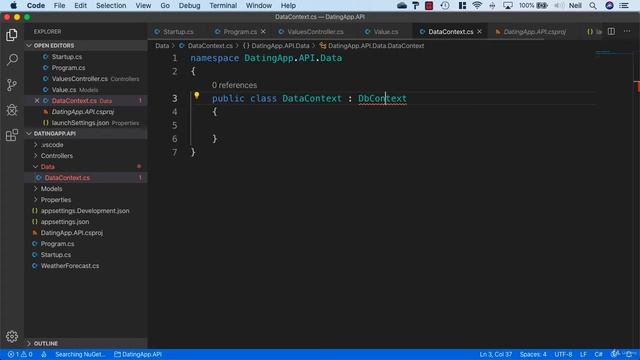The width and height of the screenshot is (640, 360).
Task: Click DatingApp.API project in status bar
Action: pos(138,354)
